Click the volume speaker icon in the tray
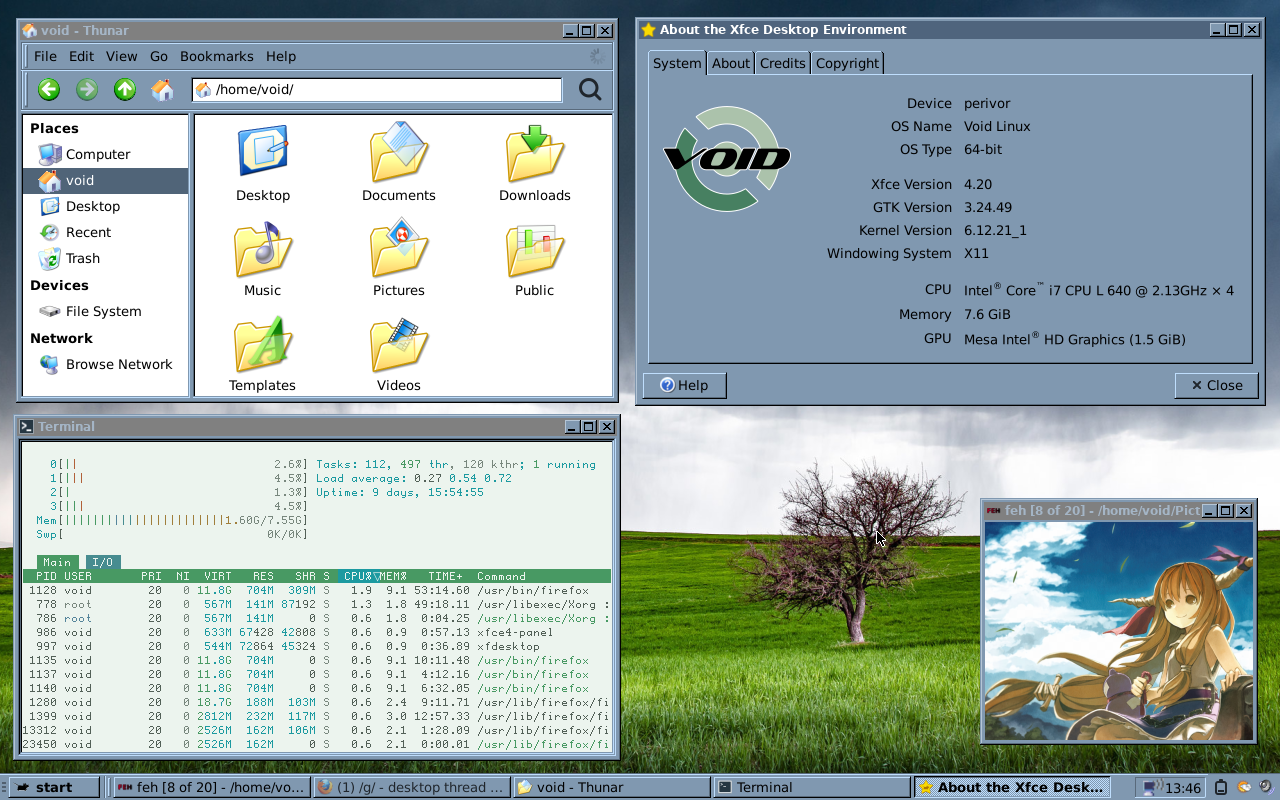This screenshot has height=800, width=1280. point(1266,787)
